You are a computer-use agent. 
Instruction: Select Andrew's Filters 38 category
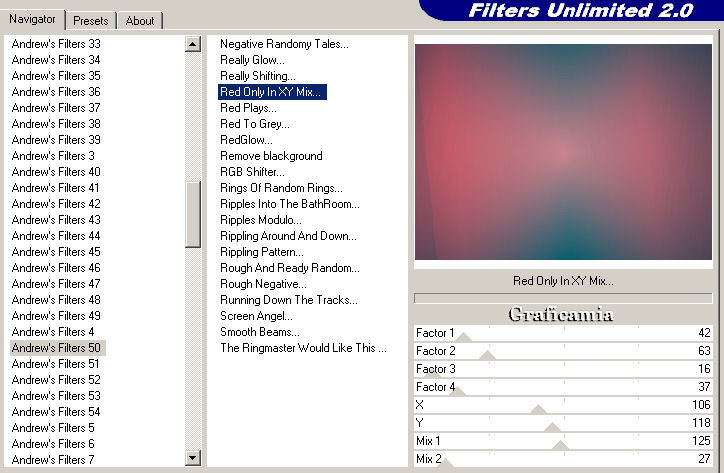click(x=56, y=124)
